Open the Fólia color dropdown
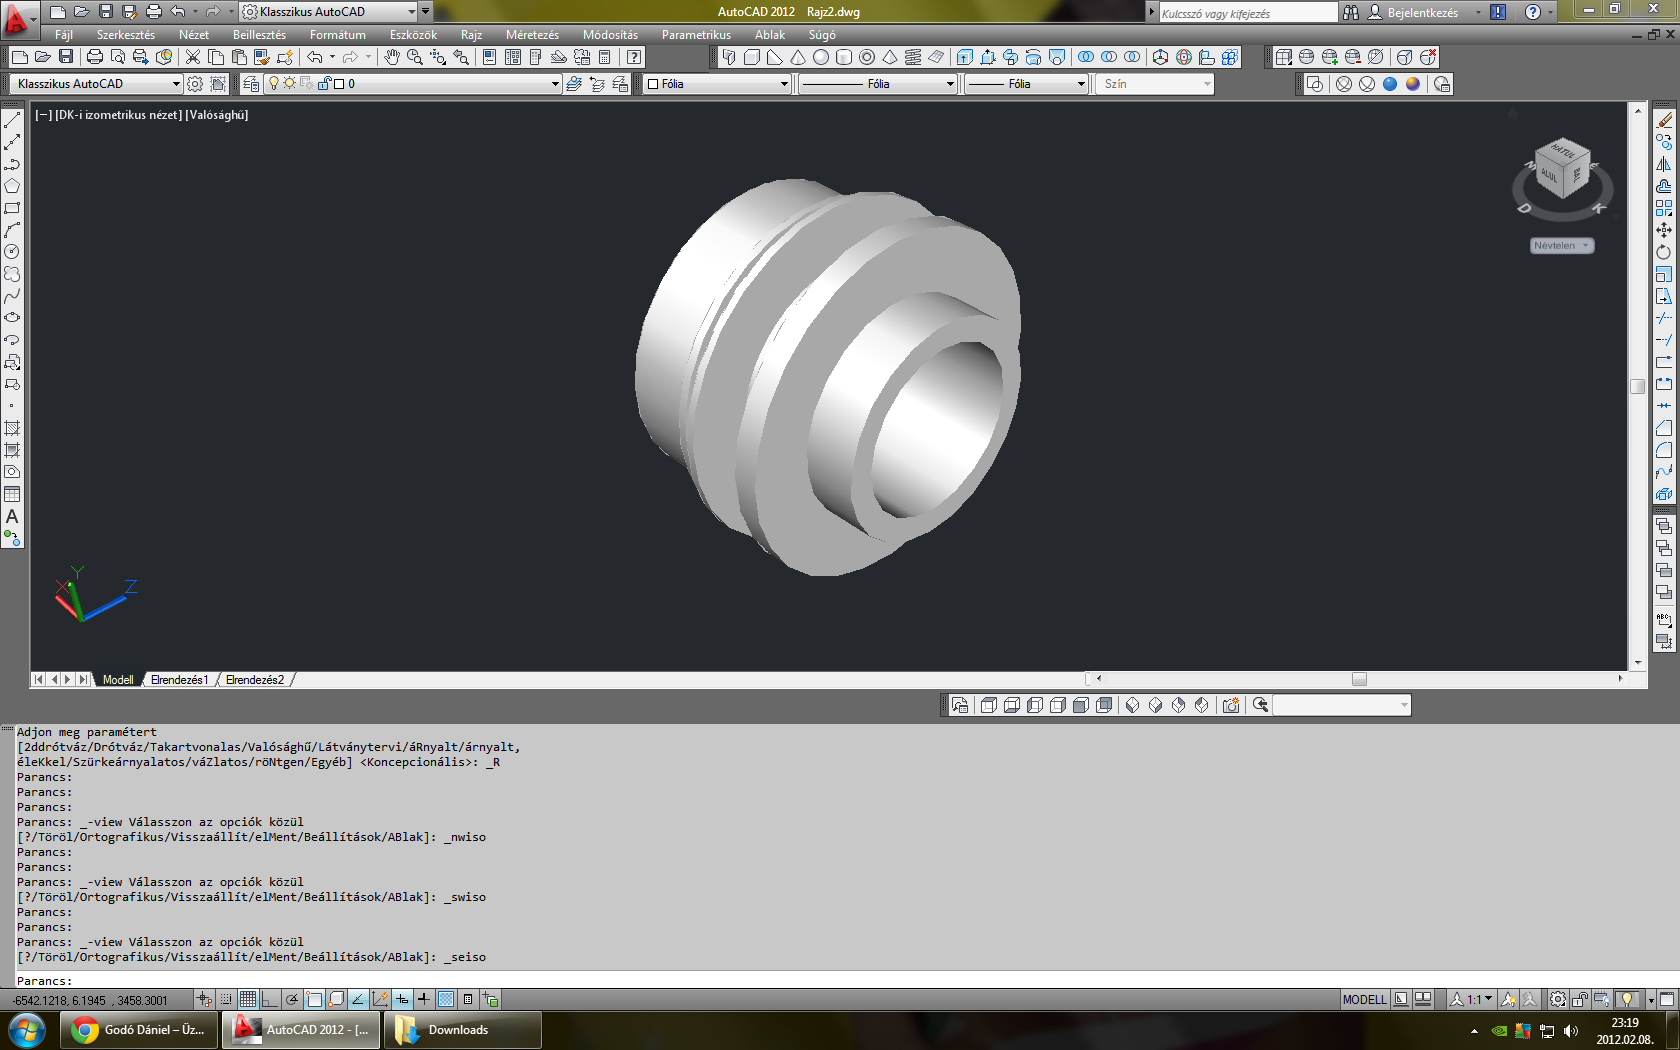1680x1050 pixels. (783, 84)
